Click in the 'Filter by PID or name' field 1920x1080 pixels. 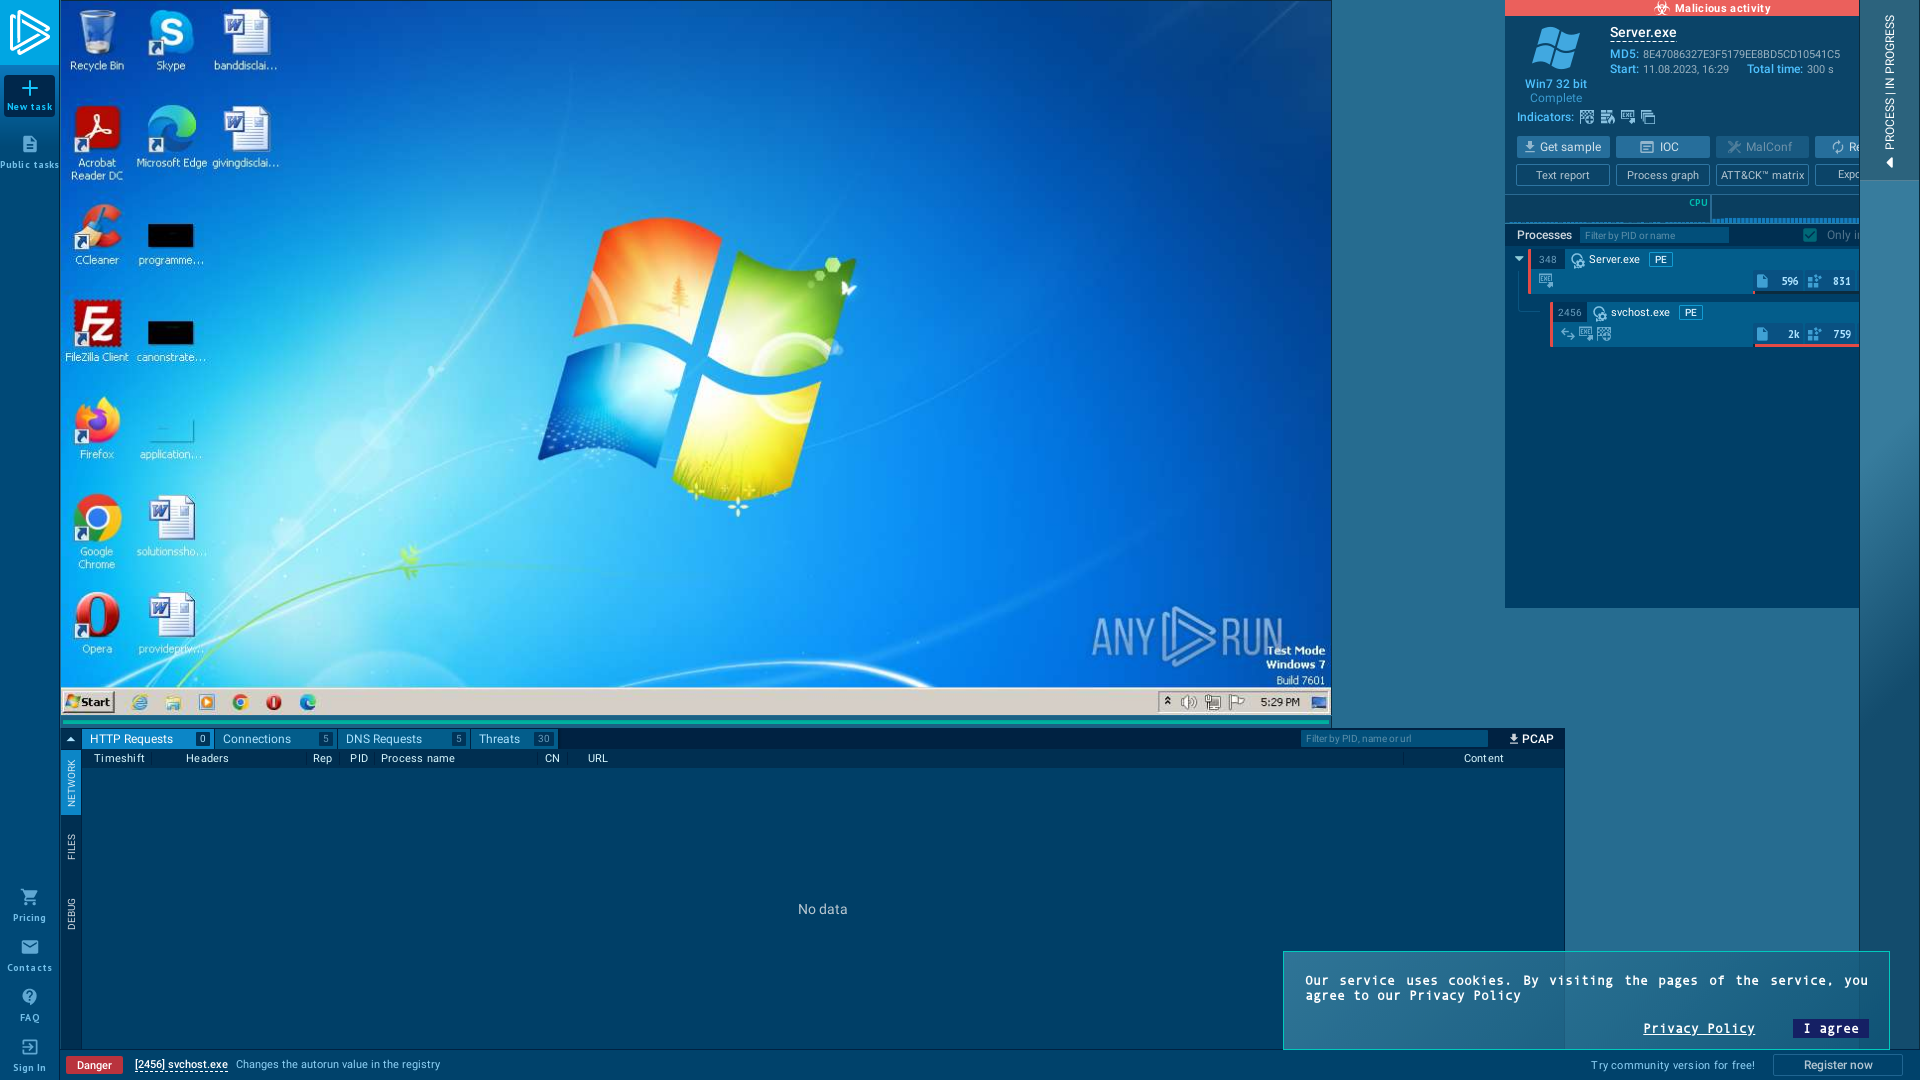coord(1654,235)
